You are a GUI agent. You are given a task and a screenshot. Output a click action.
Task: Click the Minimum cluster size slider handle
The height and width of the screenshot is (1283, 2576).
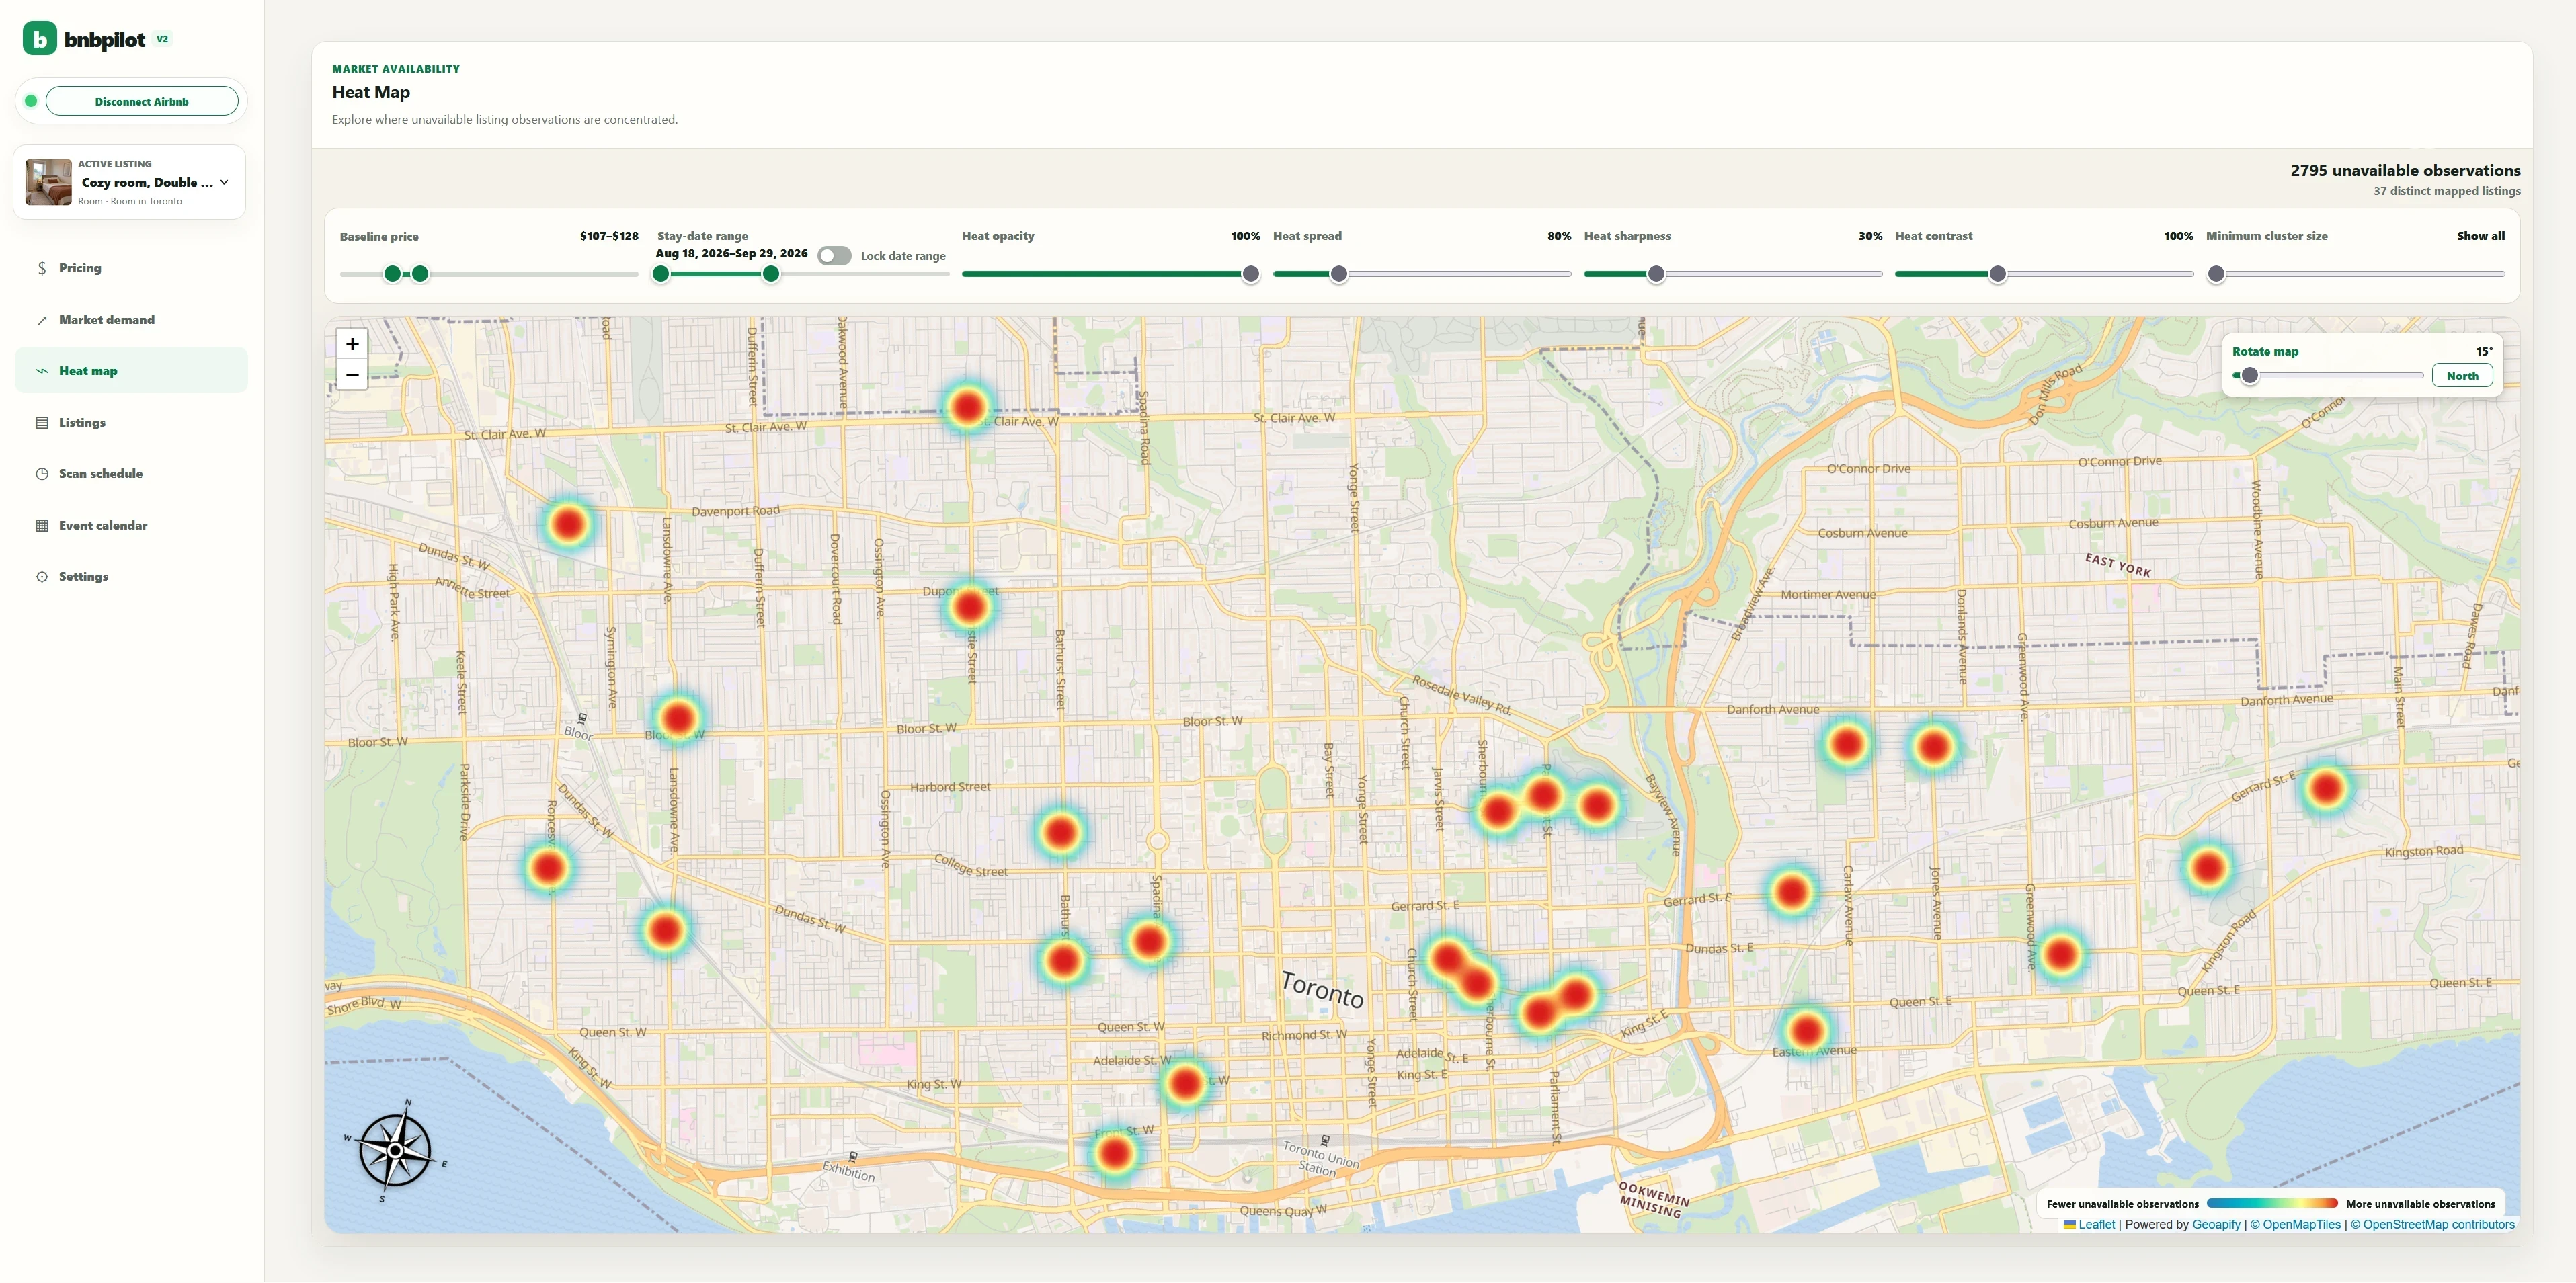2216,274
